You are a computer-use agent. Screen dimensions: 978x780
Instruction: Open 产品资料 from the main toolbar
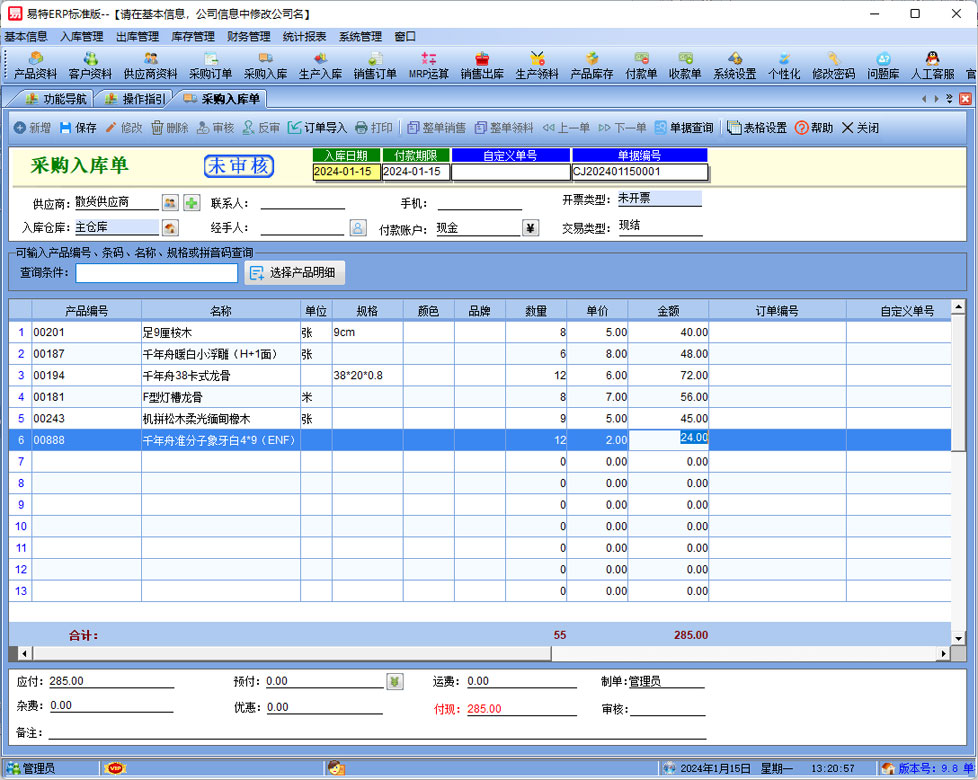click(x=35, y=66)
